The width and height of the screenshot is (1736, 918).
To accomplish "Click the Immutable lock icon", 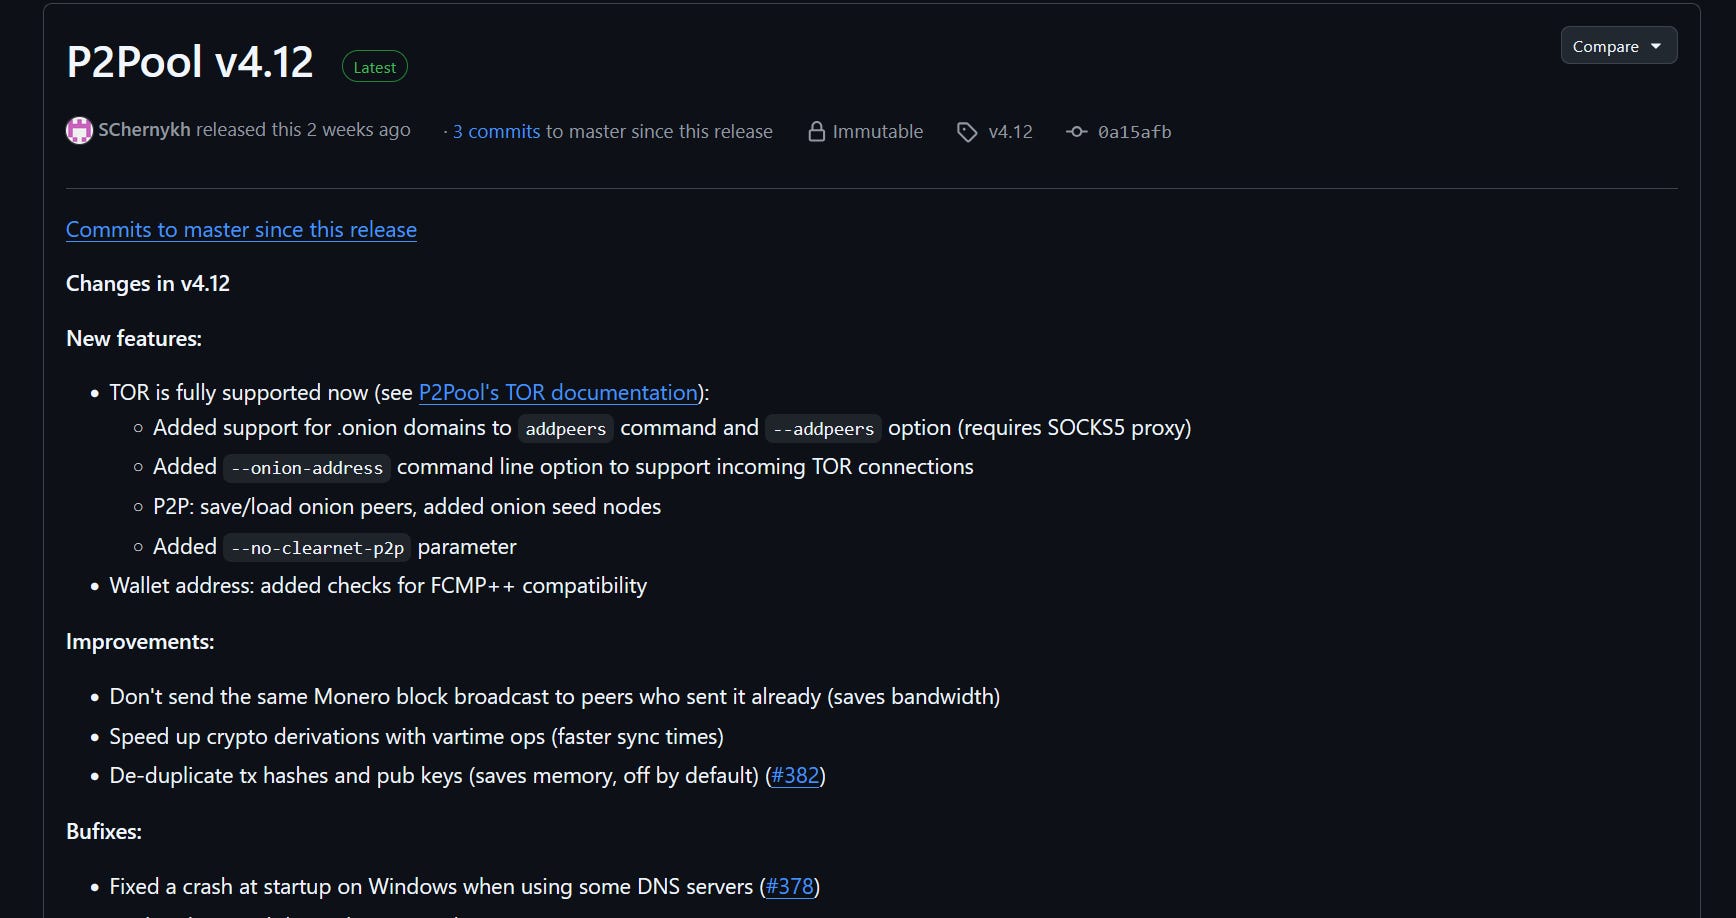I will point(817,131).
